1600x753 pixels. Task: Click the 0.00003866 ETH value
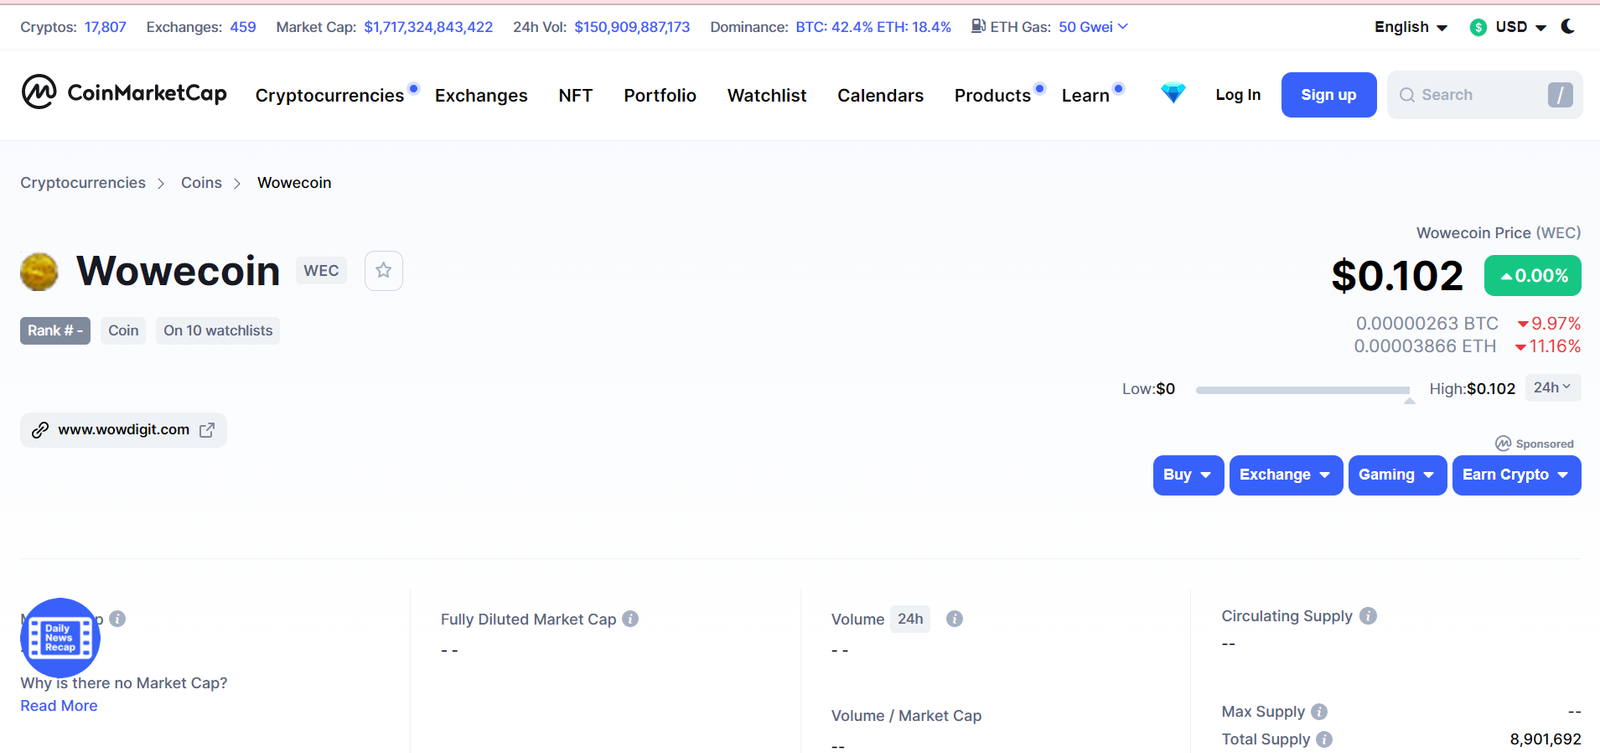click(1425, 347)
